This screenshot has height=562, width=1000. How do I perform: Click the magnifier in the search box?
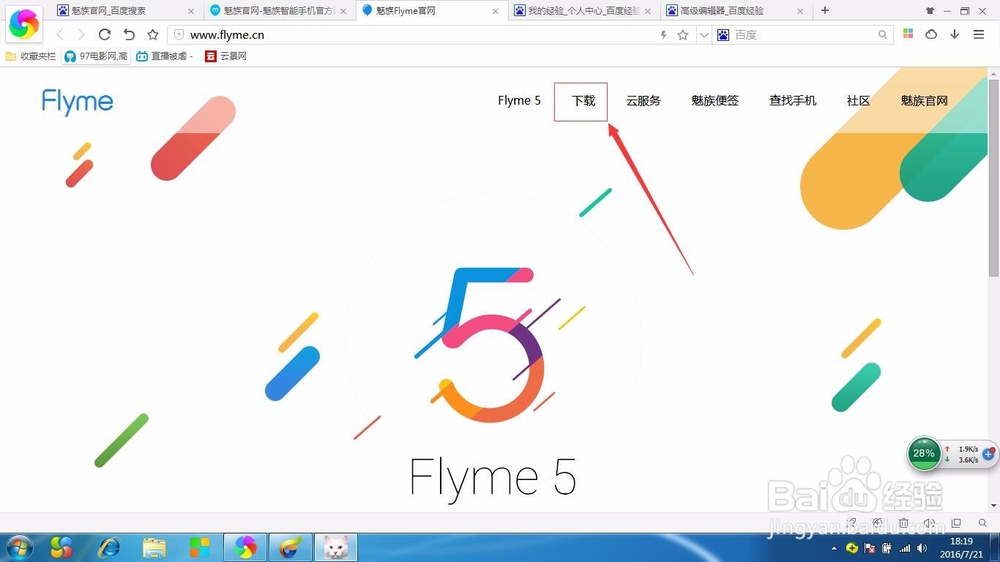point(882,35)
